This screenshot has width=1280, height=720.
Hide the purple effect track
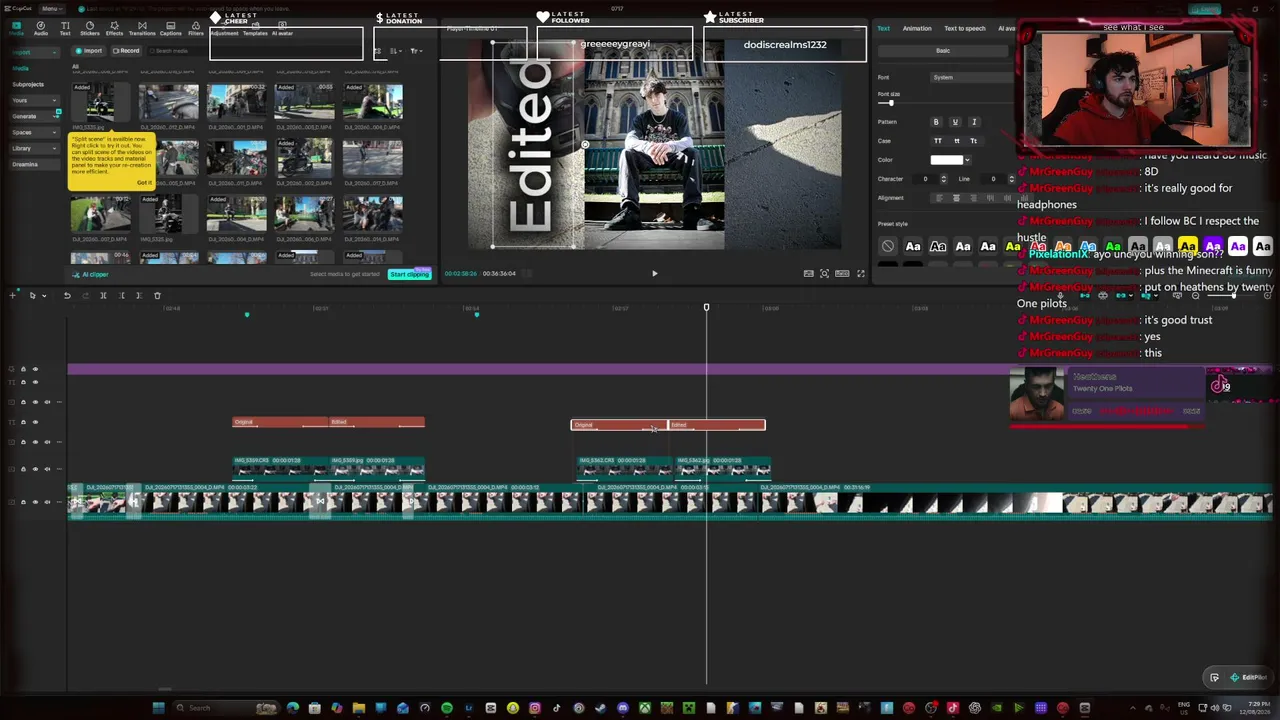[x=35, y=369]
